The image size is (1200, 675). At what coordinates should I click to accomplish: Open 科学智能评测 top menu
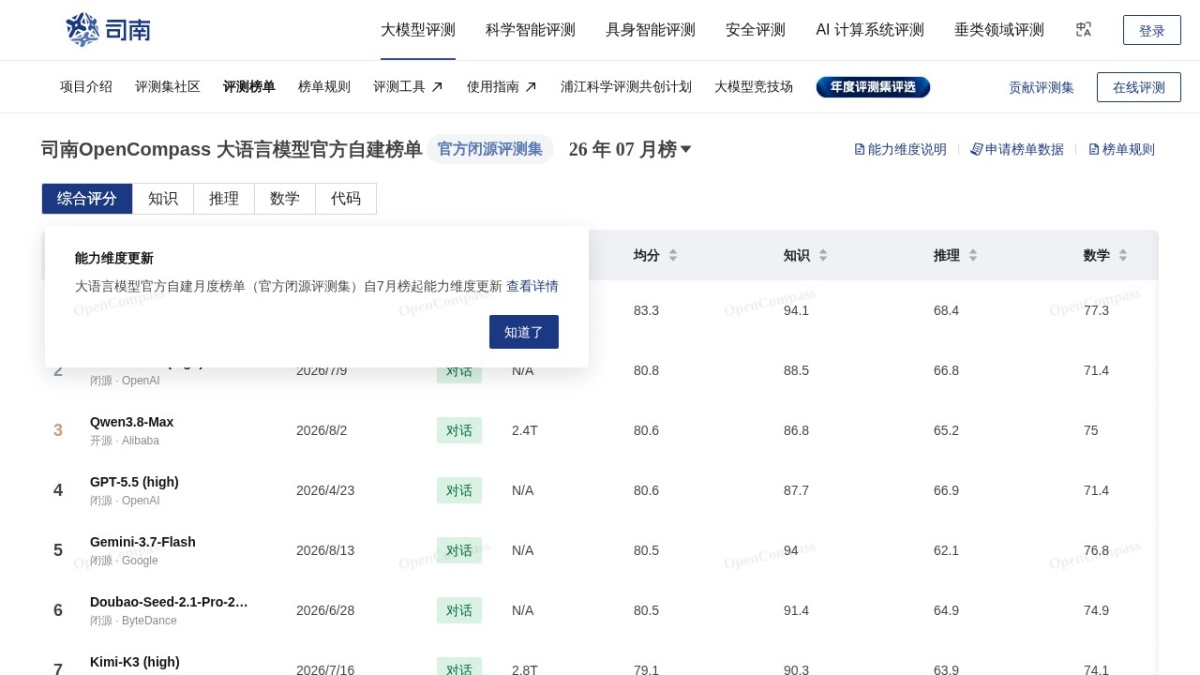tap(531, 30)
